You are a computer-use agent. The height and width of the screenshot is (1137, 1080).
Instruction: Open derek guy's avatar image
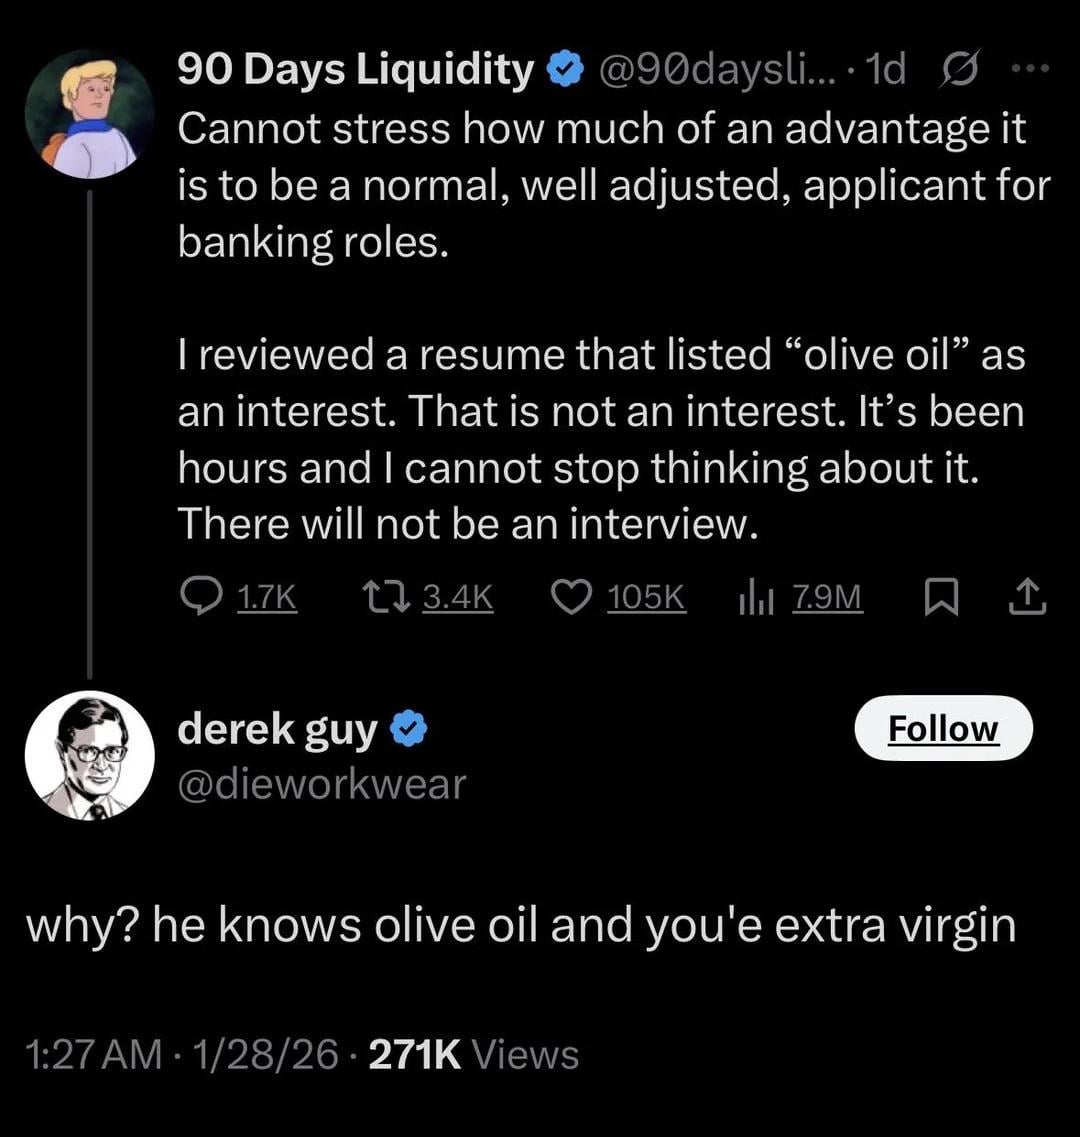[x=90, y=755]
